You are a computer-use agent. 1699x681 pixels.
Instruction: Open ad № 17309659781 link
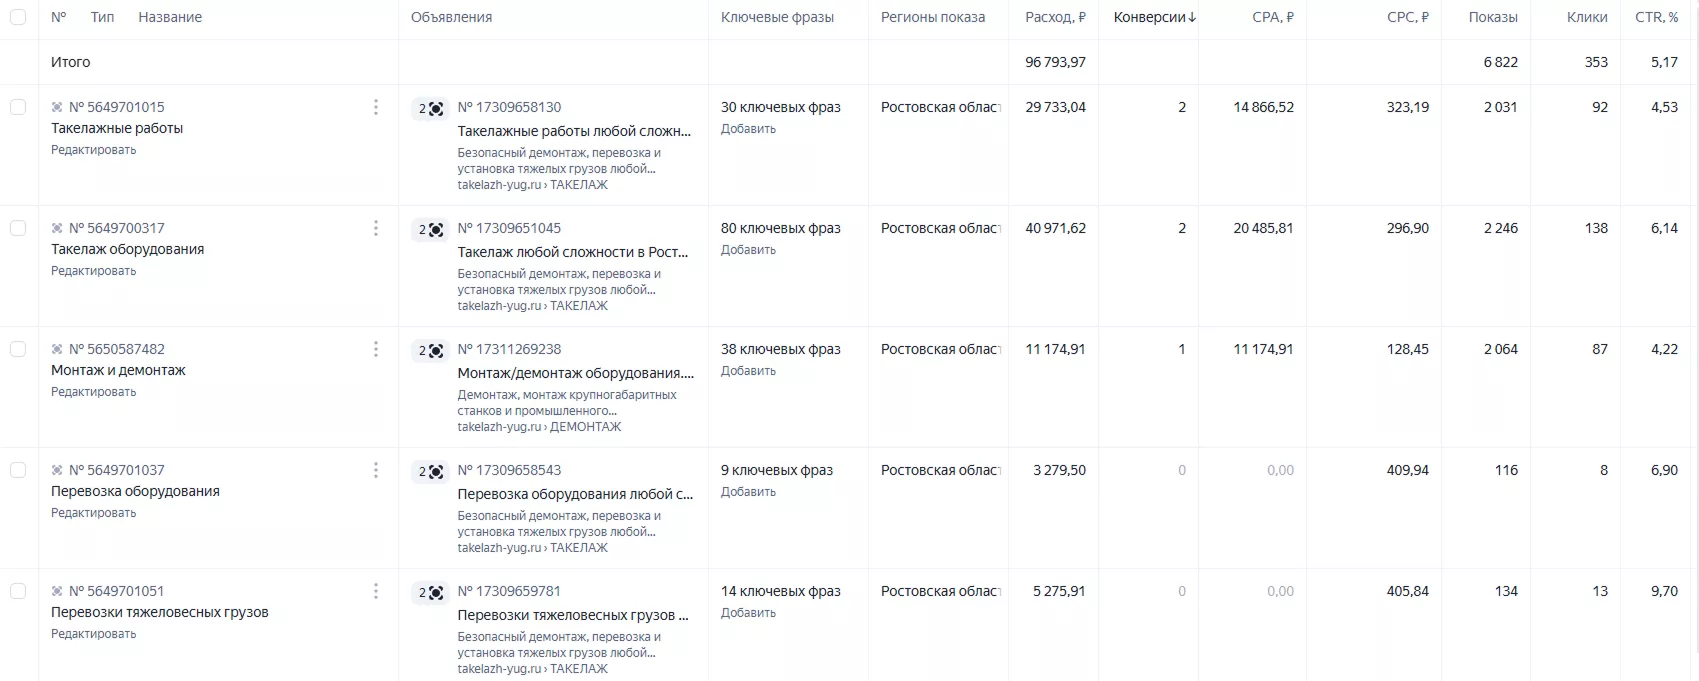tap(509, 591)
